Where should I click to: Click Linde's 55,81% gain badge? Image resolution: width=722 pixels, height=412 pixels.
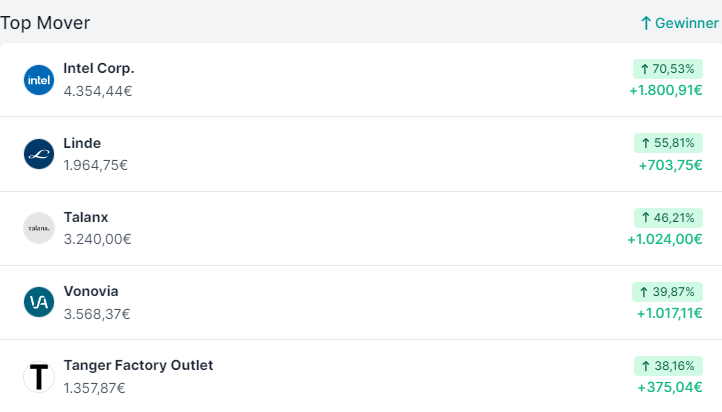(x=667, y=143)
